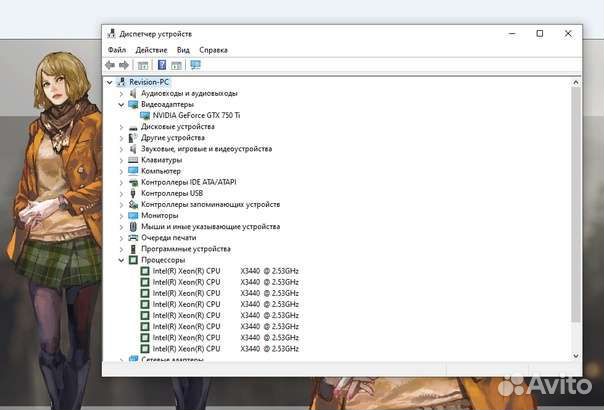This screenshot has width=604, height=410.
Task: Click the Очереди печати printer icon
Action: click(x=133, y=238)
